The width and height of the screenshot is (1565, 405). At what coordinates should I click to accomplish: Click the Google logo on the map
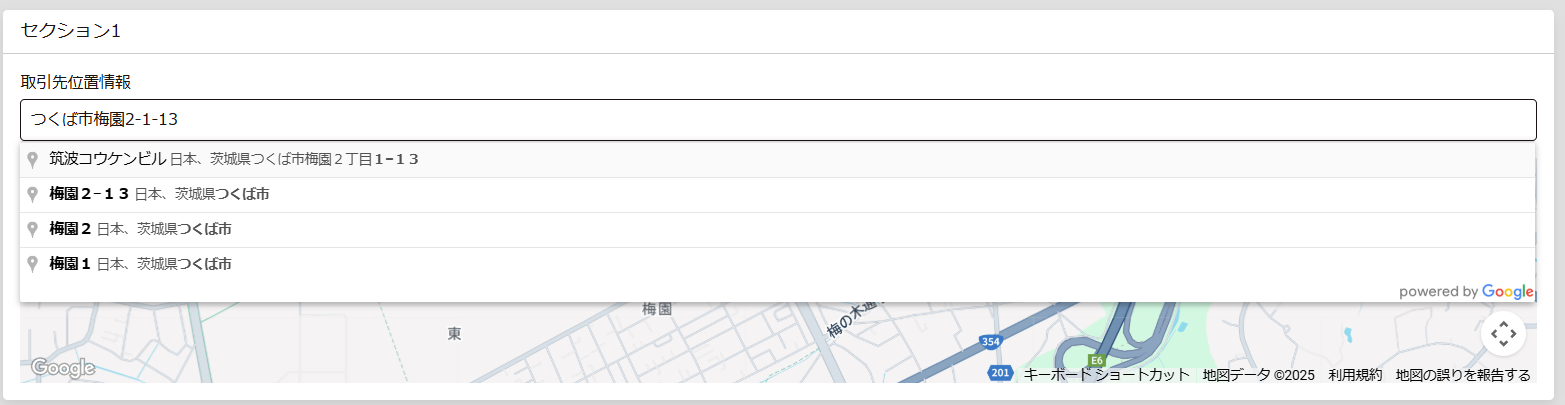point(63,368)
